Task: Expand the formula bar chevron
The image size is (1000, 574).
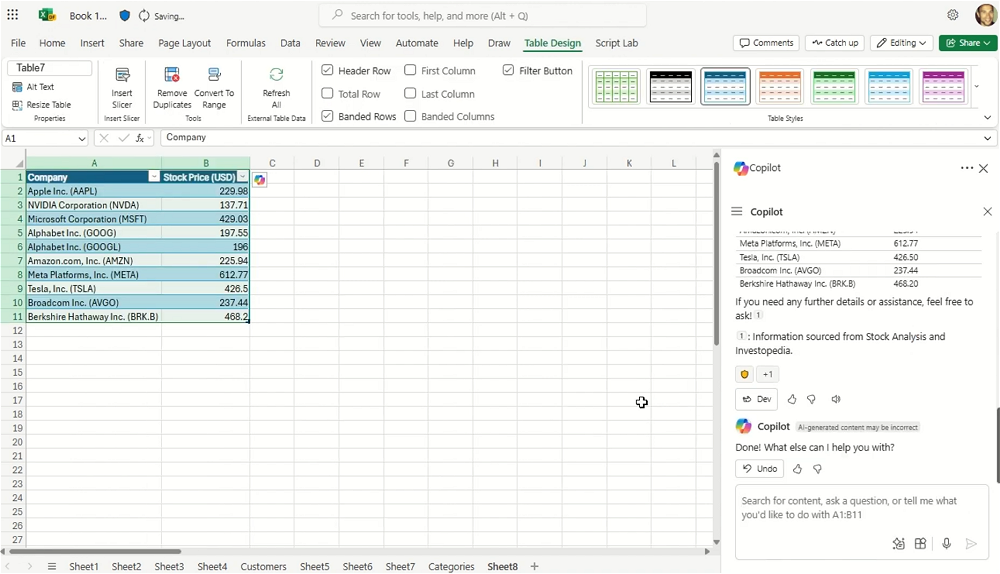Action: click(987, 138)
